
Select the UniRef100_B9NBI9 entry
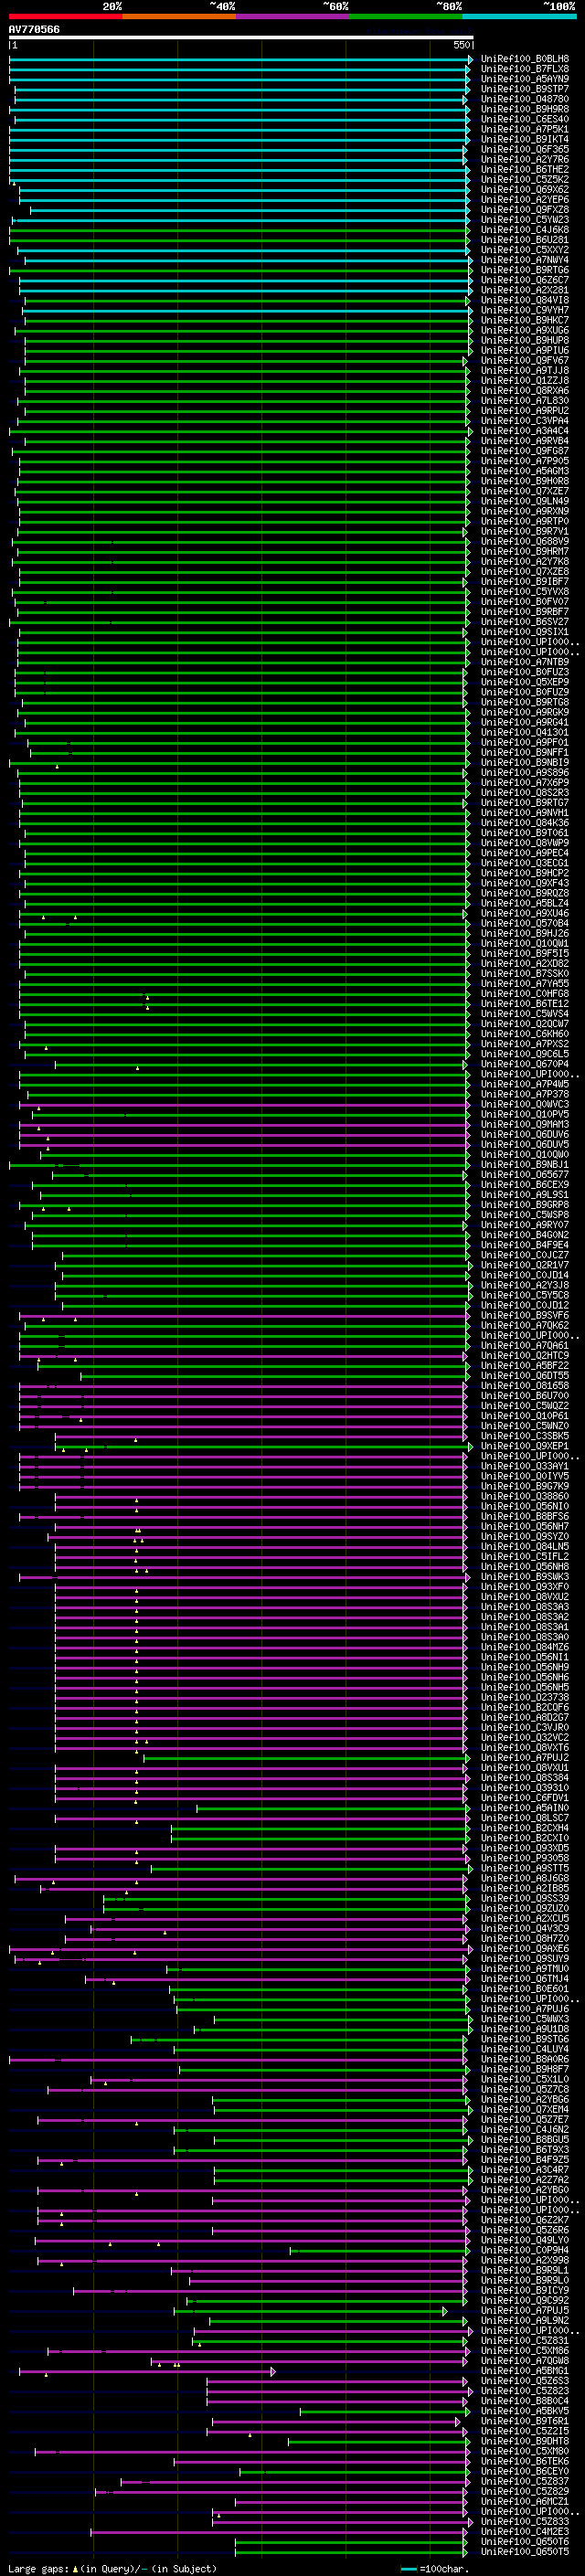pyautogui.click(x=524, y=763)
